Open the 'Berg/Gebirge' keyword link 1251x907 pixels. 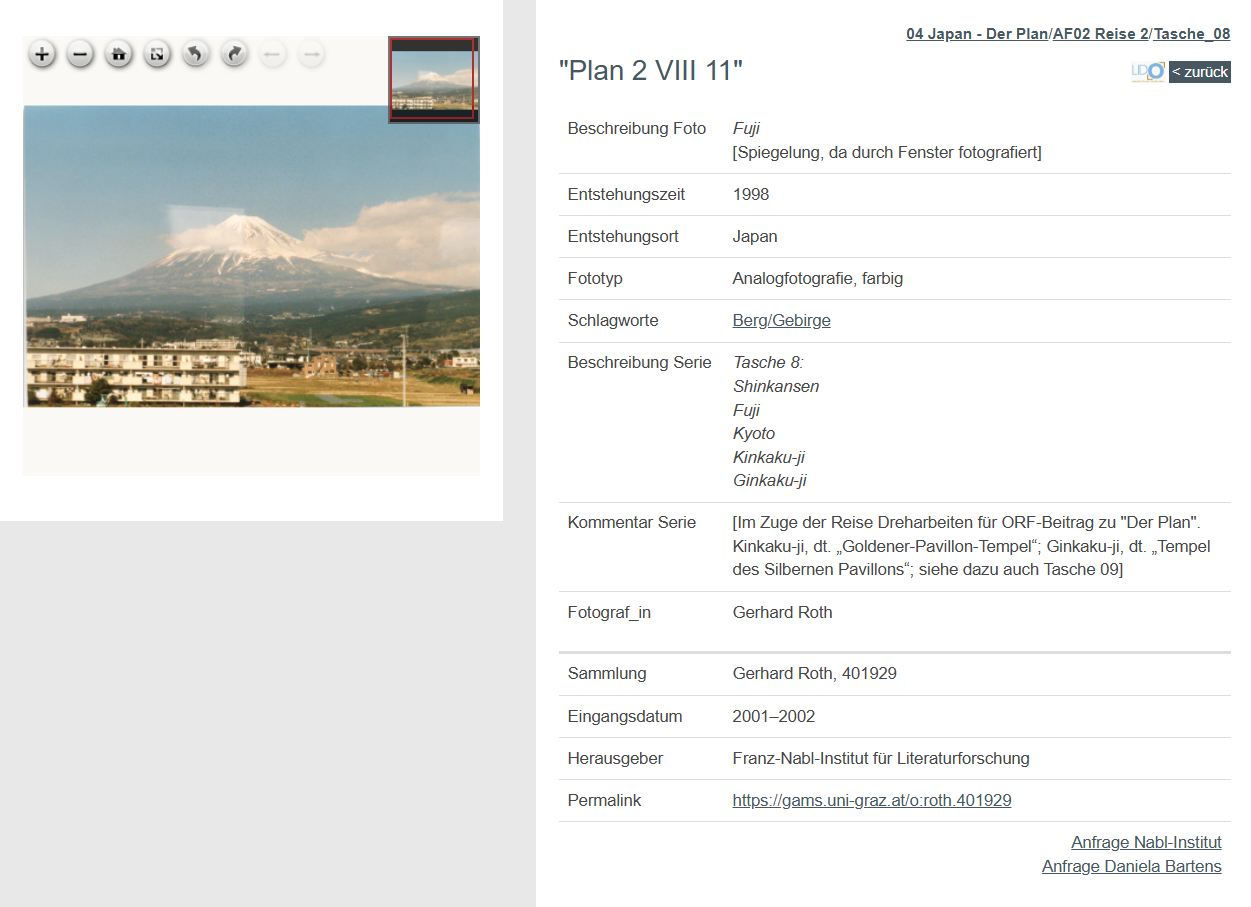[781, 321]
